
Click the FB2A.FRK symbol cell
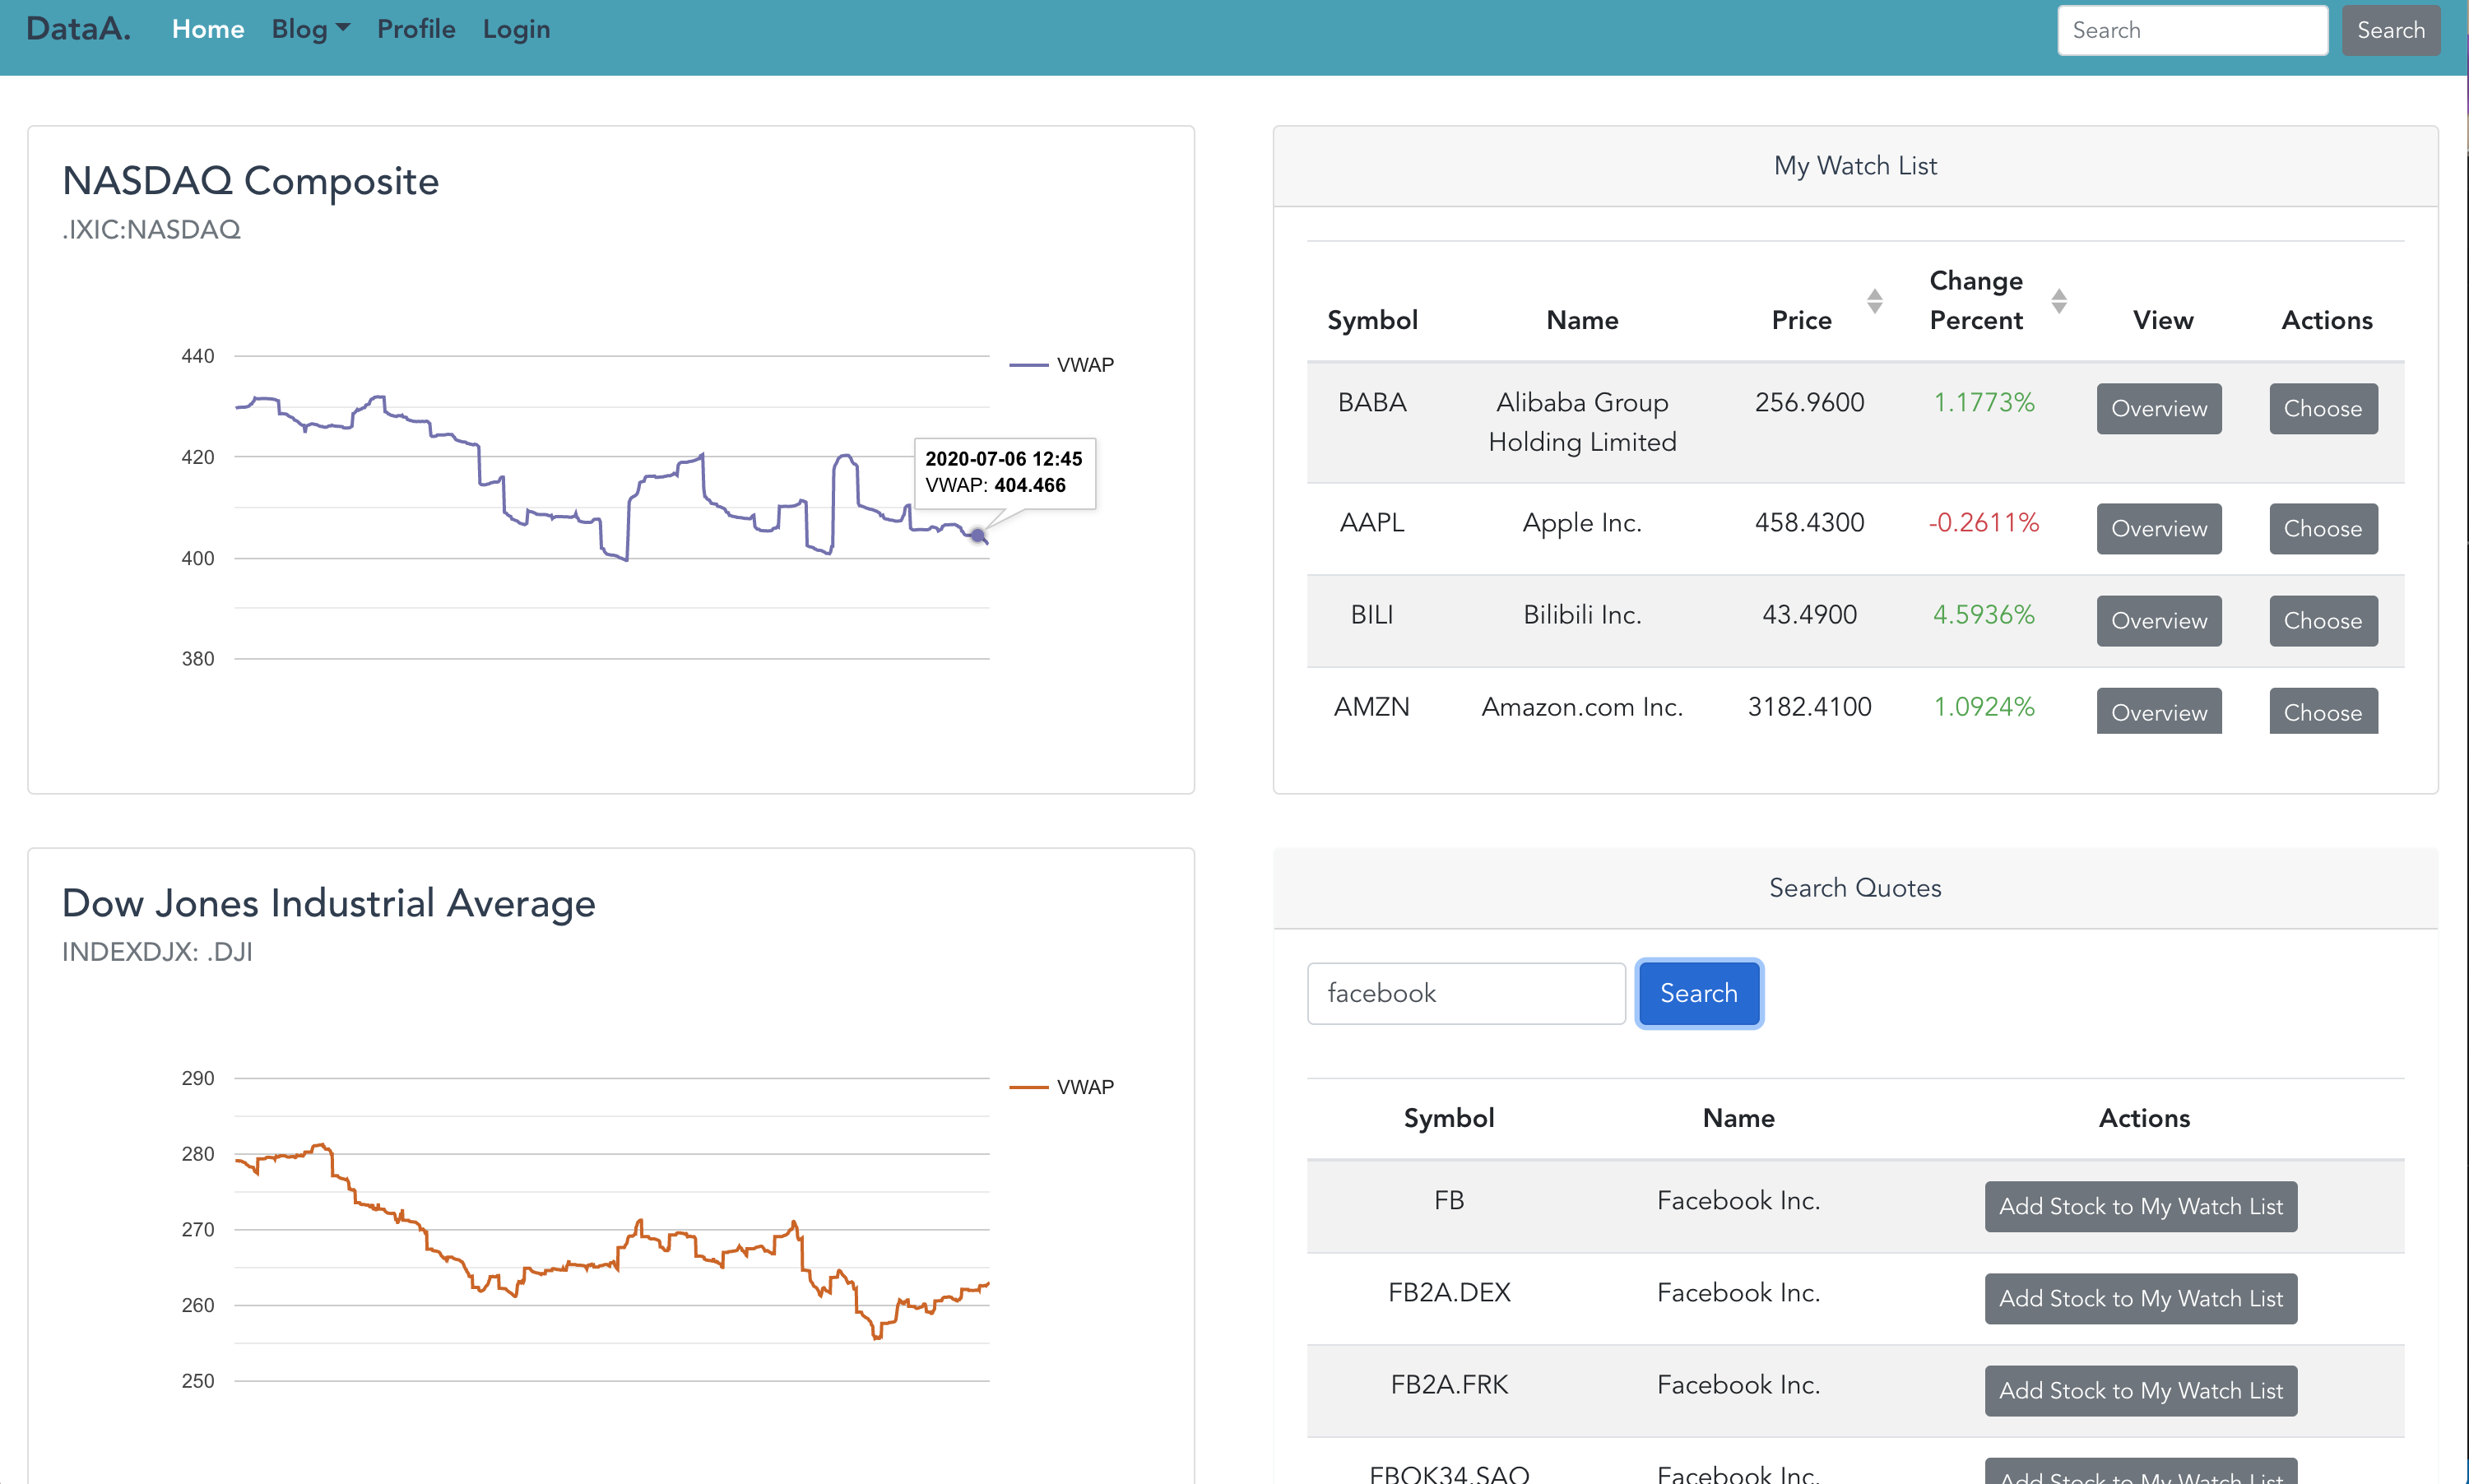(1449, 1384)
